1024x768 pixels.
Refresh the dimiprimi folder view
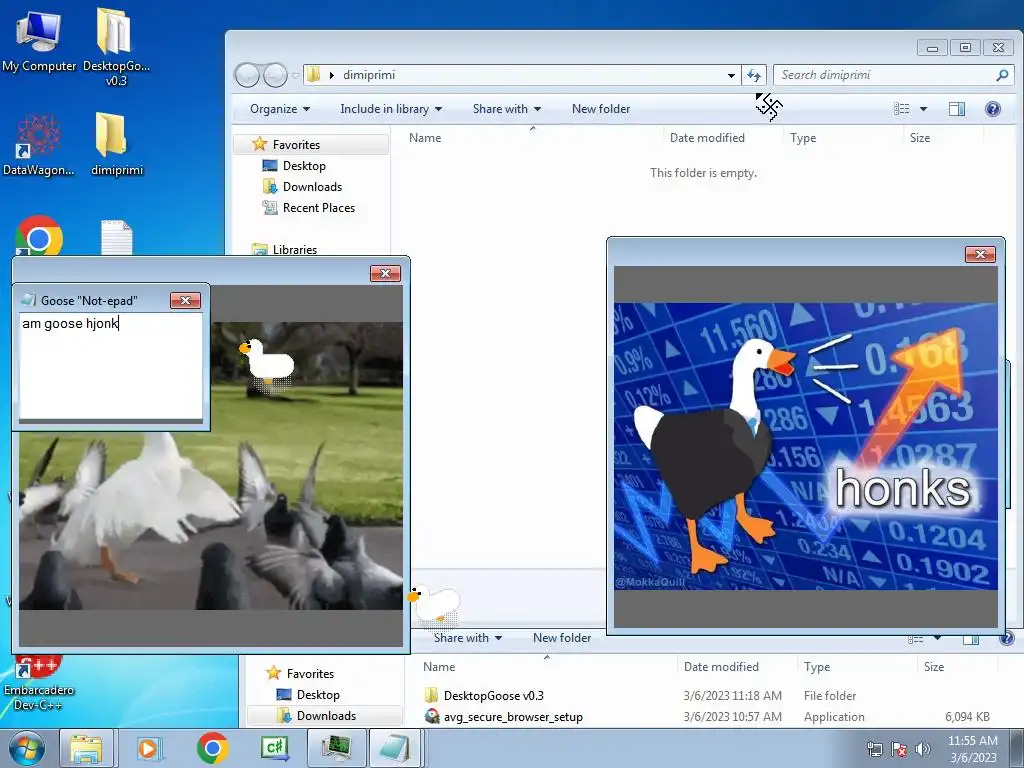[754, 75]
